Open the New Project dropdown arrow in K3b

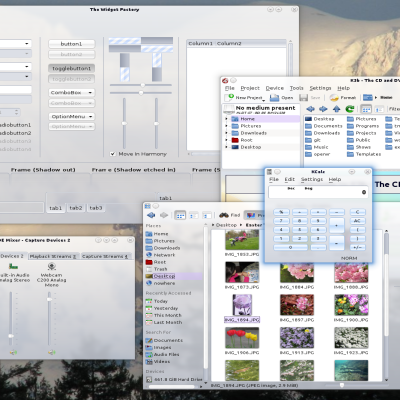(x=263, y=100)
